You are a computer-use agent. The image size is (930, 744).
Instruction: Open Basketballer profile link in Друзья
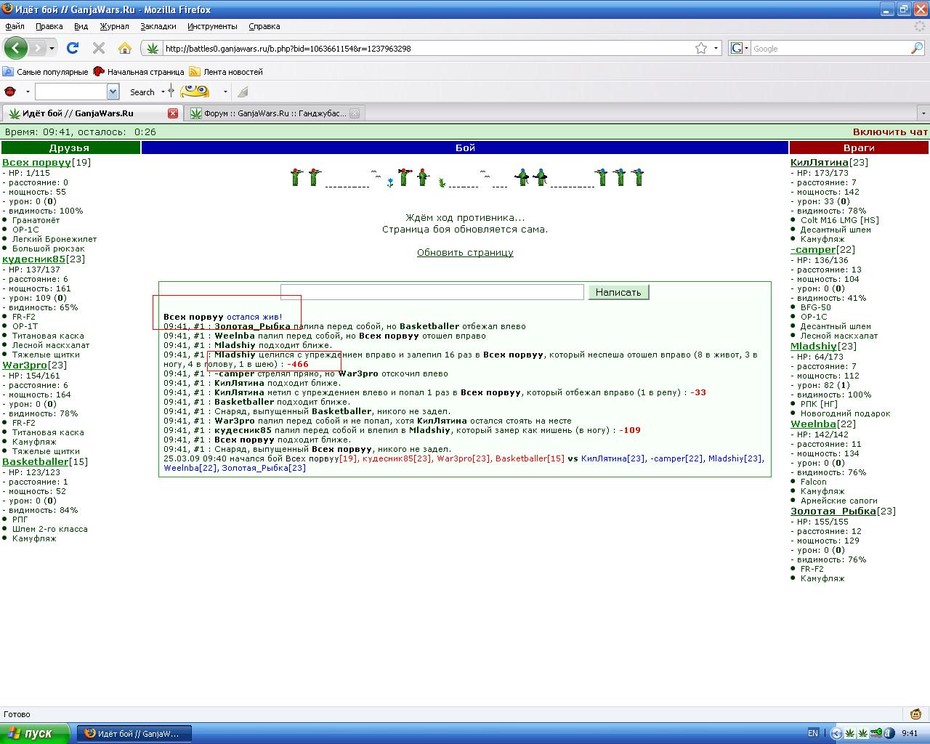[36, 461]
